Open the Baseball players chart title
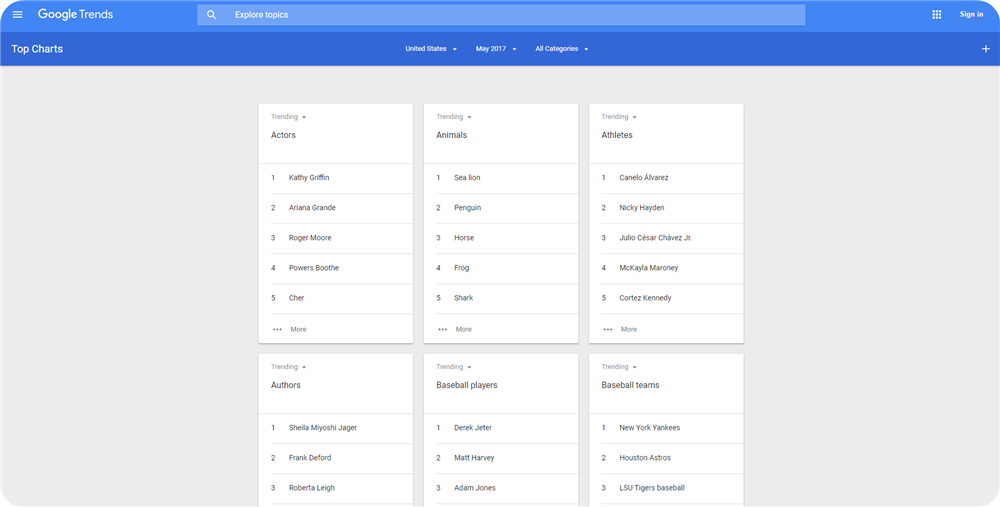Image resolution: width=1000 pixels, height=507 pixels. [467, 385]
